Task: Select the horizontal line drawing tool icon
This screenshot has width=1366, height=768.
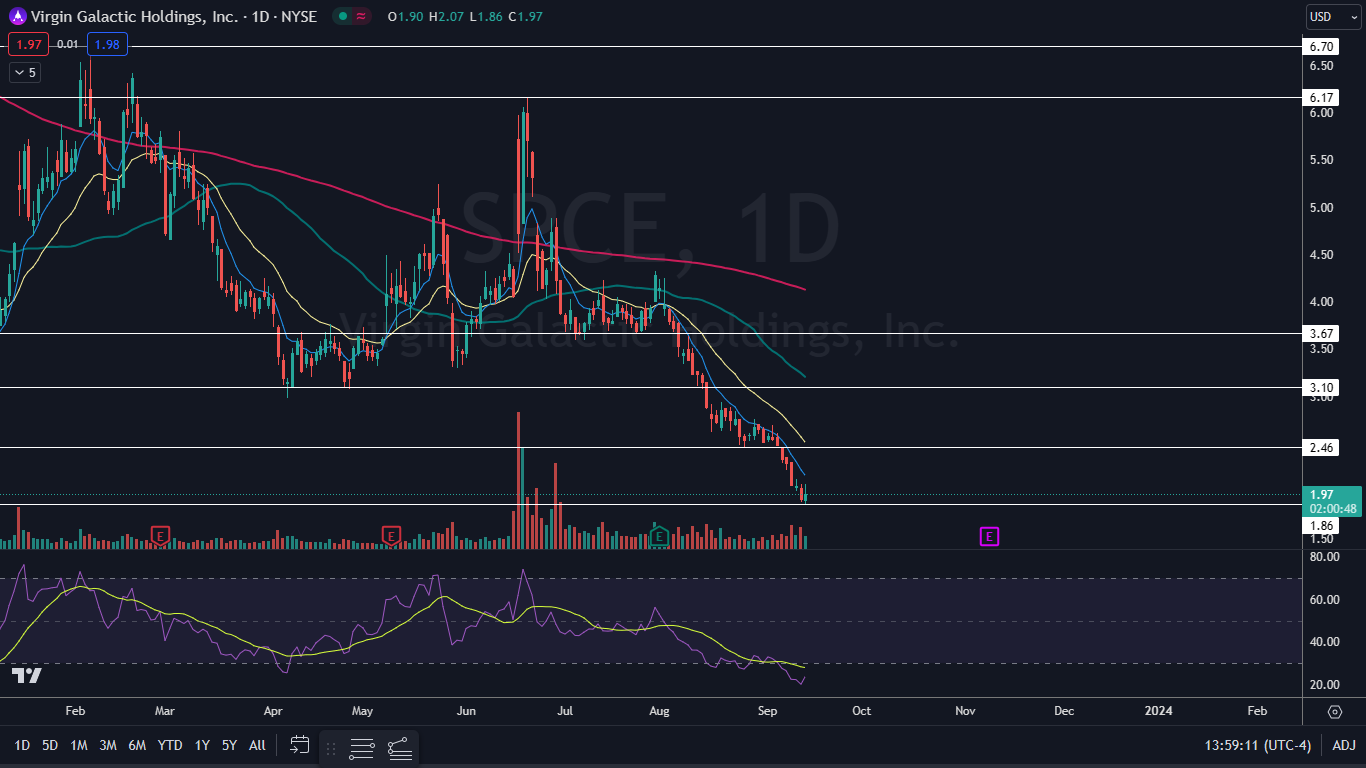Action: pos(362,748)
